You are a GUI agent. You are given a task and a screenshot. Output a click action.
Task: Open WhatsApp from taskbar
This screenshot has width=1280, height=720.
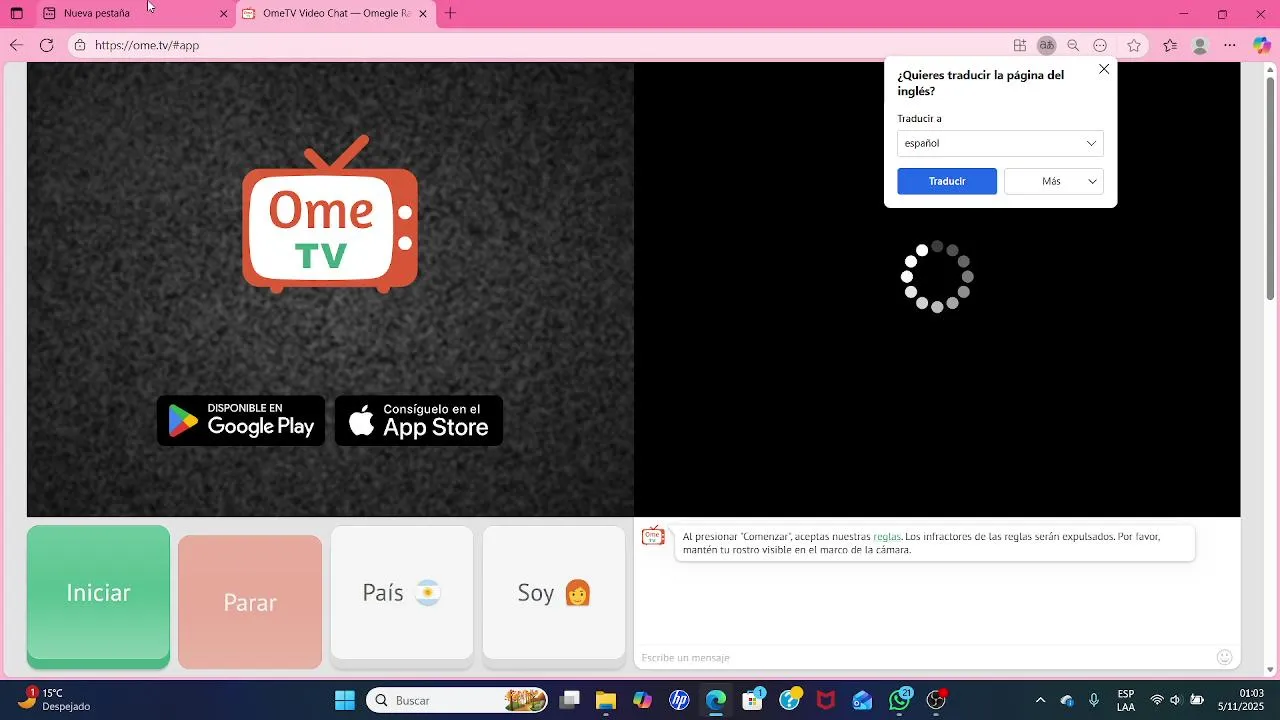click(900, 700)
